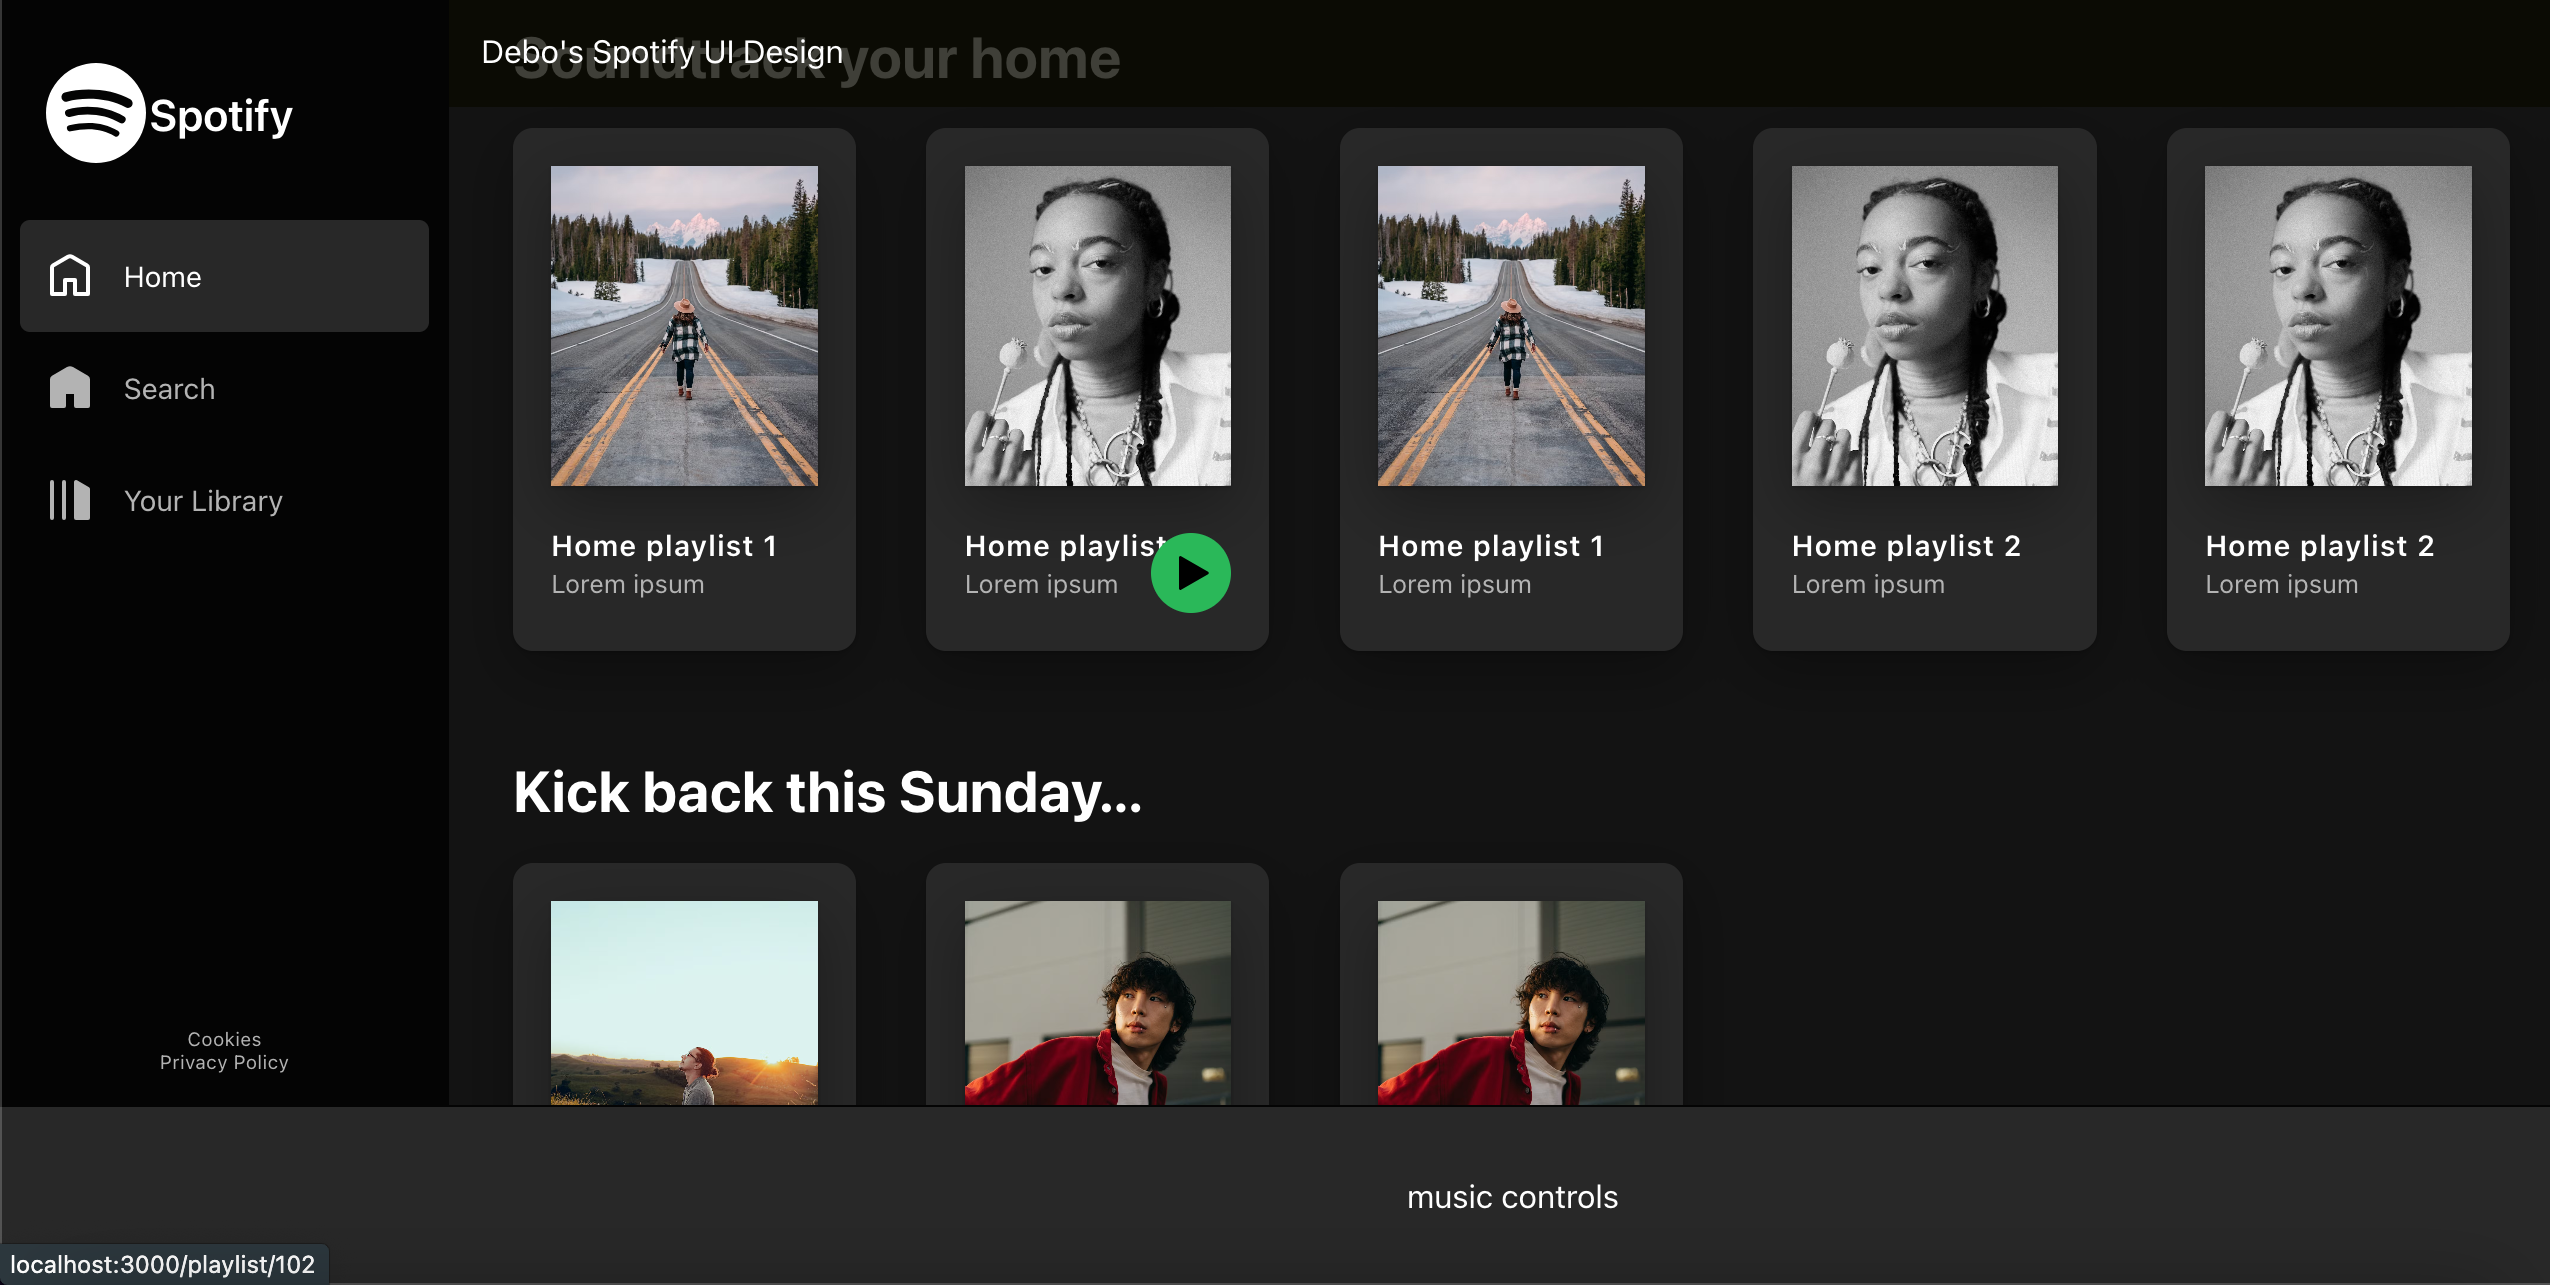The height and width of the screenshot is (1285, 2550).
Task: Select the Home menu label
Action: point(162,277)
